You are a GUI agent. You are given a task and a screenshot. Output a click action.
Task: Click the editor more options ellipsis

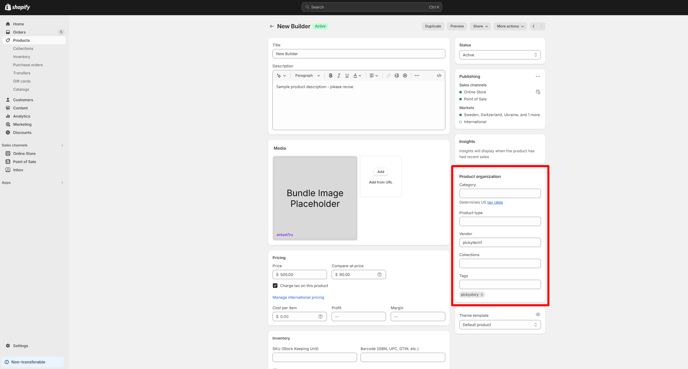(x=417, y=75)
